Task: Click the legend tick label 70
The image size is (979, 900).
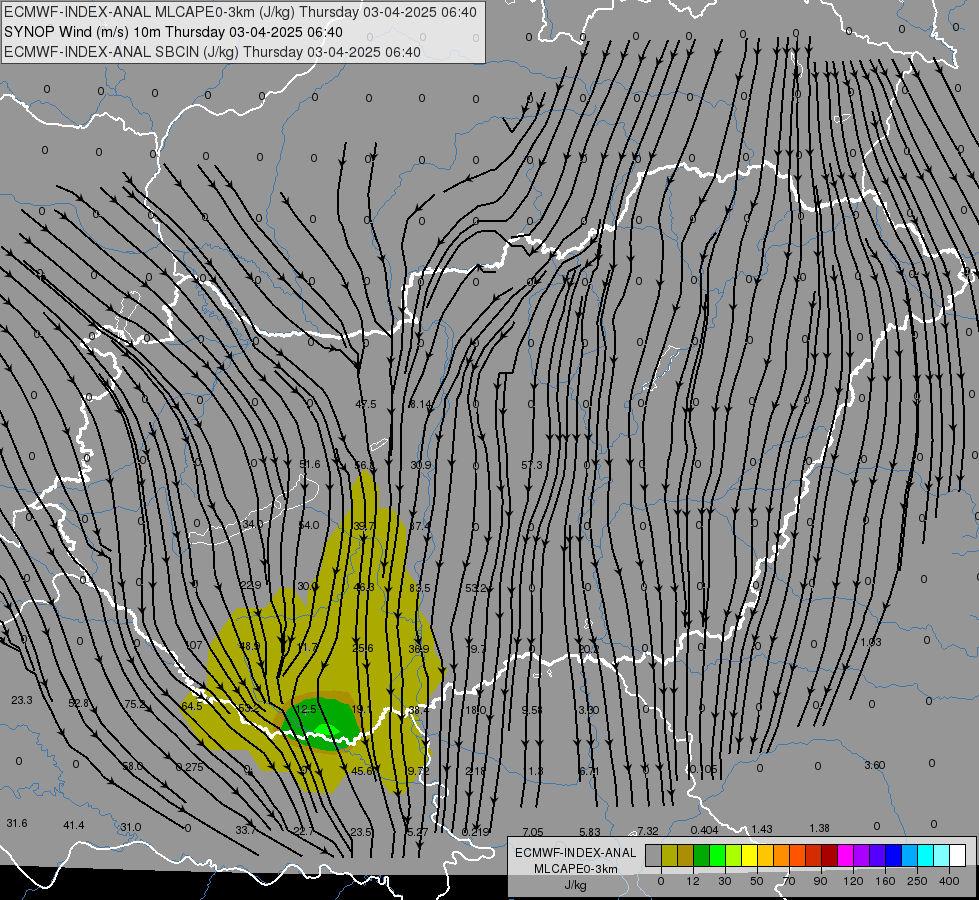Action: coord(789,881)
